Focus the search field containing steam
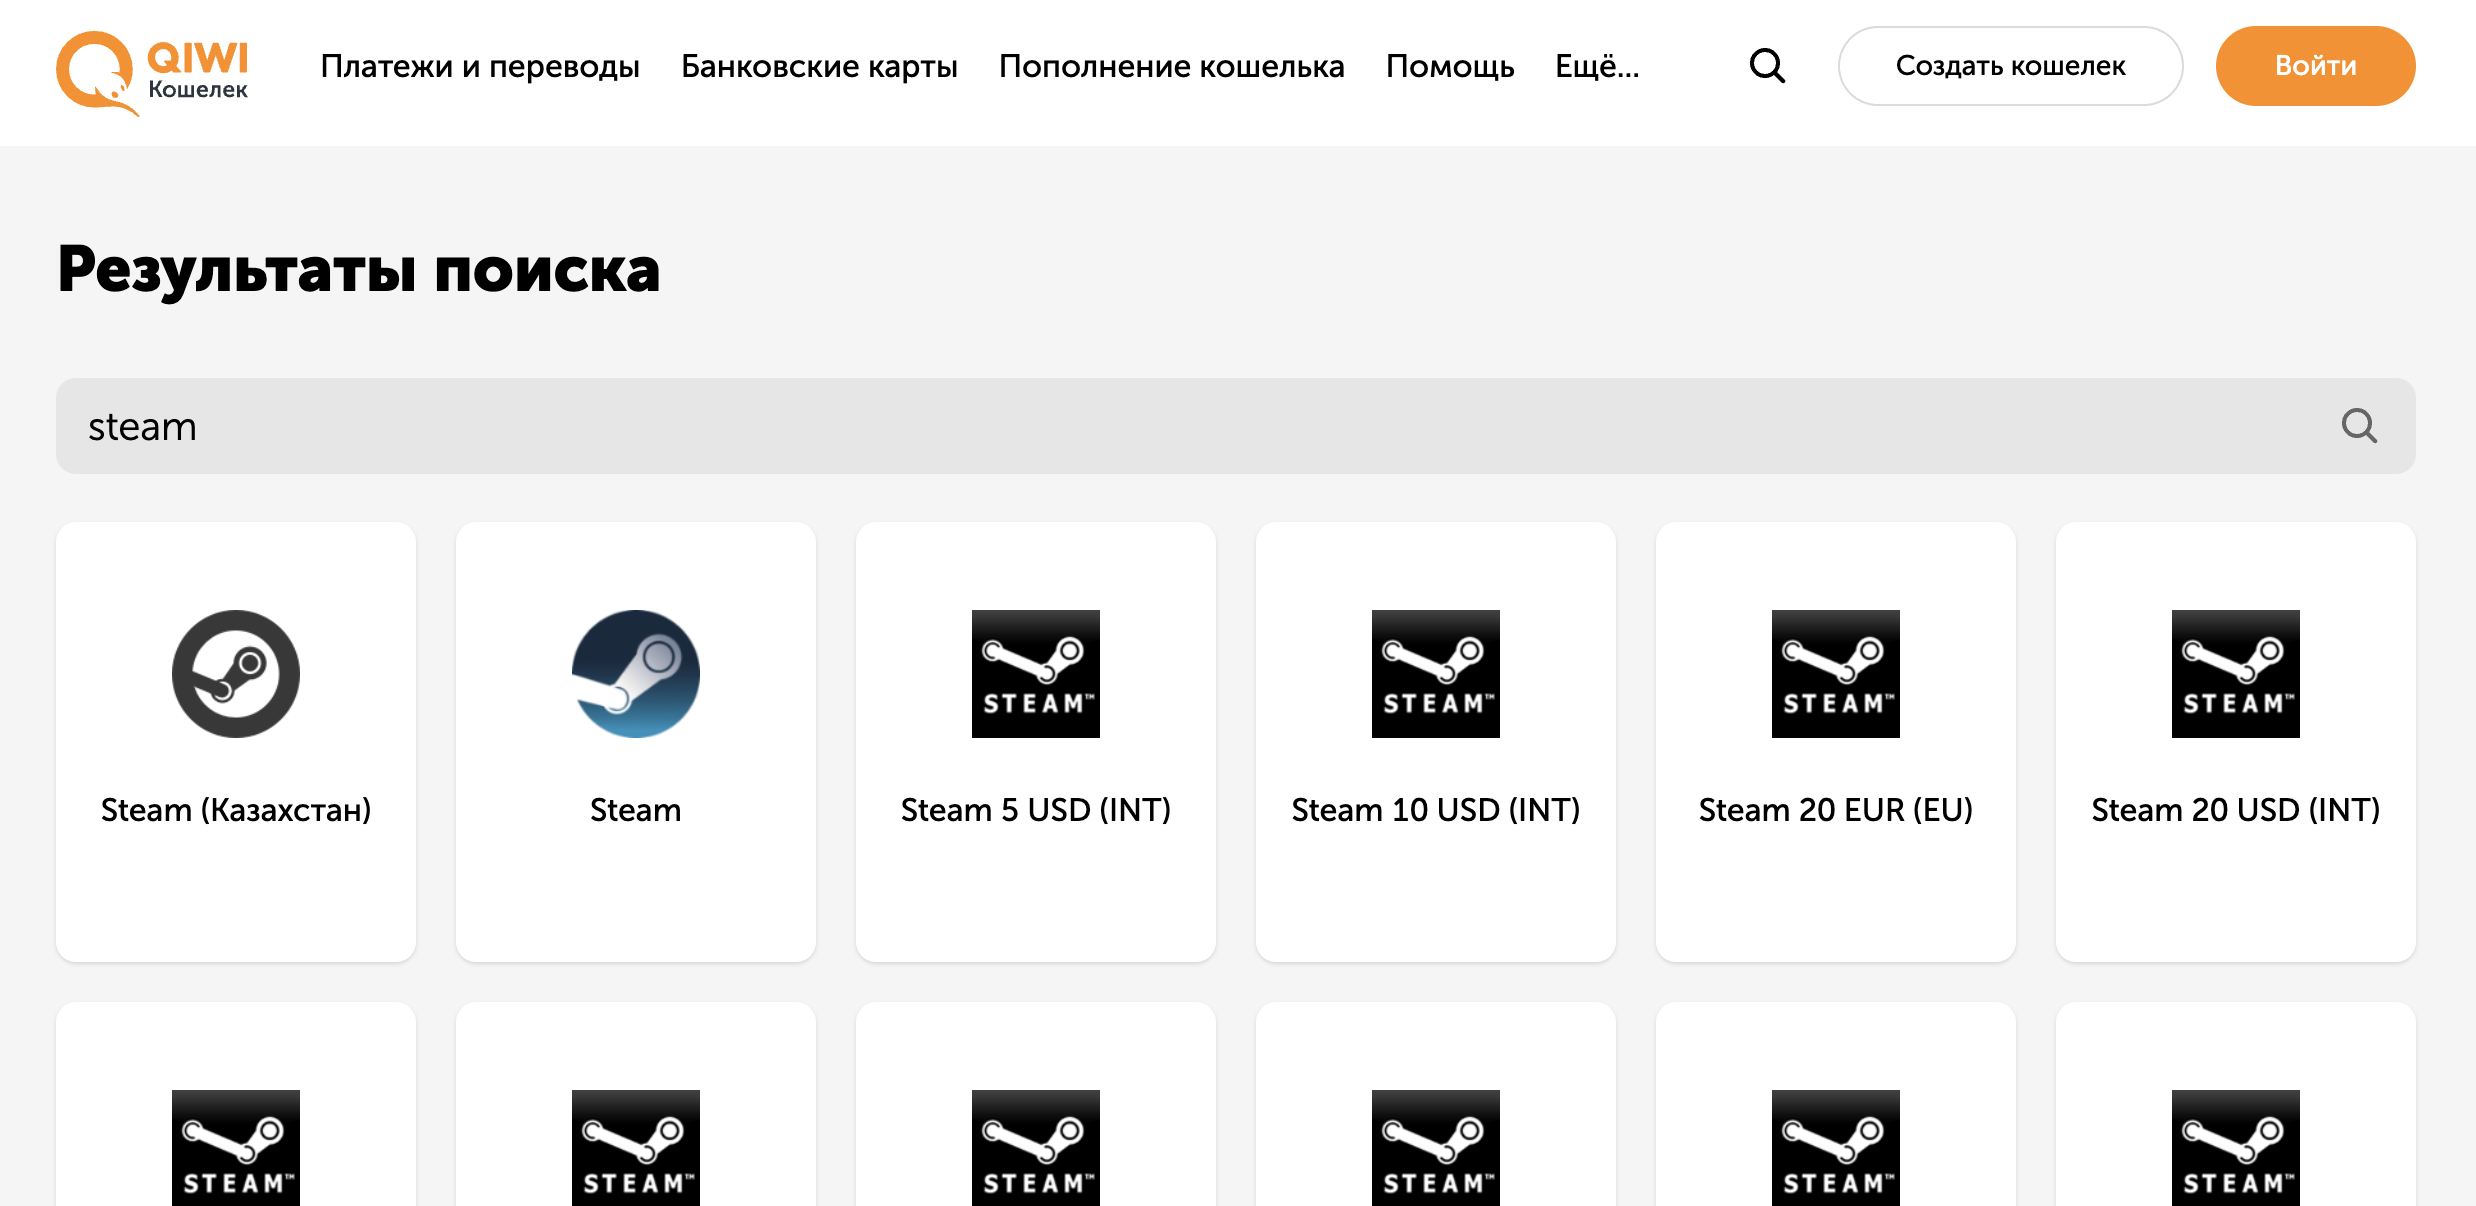The height and width of the screenshot is (1206, 2476). 1236,426
